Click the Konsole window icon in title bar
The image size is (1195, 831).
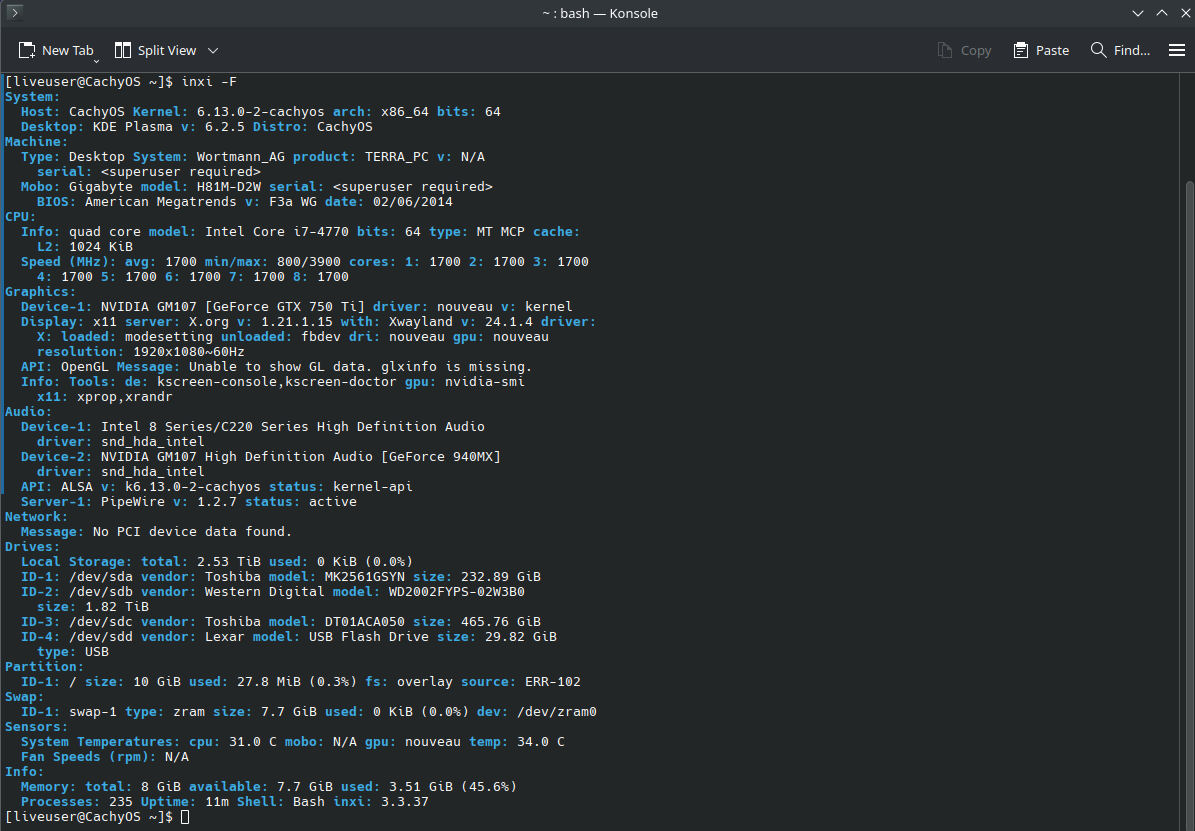14,13
